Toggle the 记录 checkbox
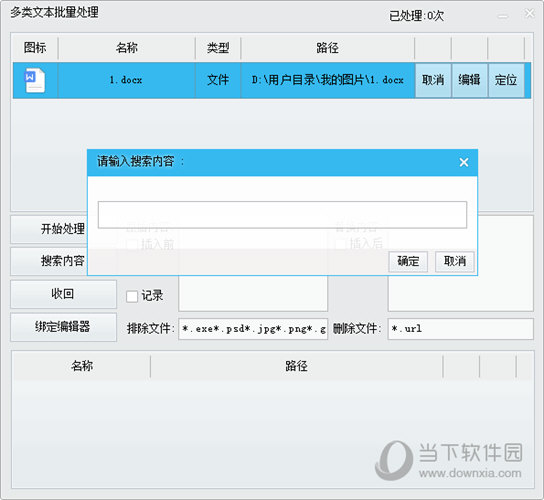 132,296
